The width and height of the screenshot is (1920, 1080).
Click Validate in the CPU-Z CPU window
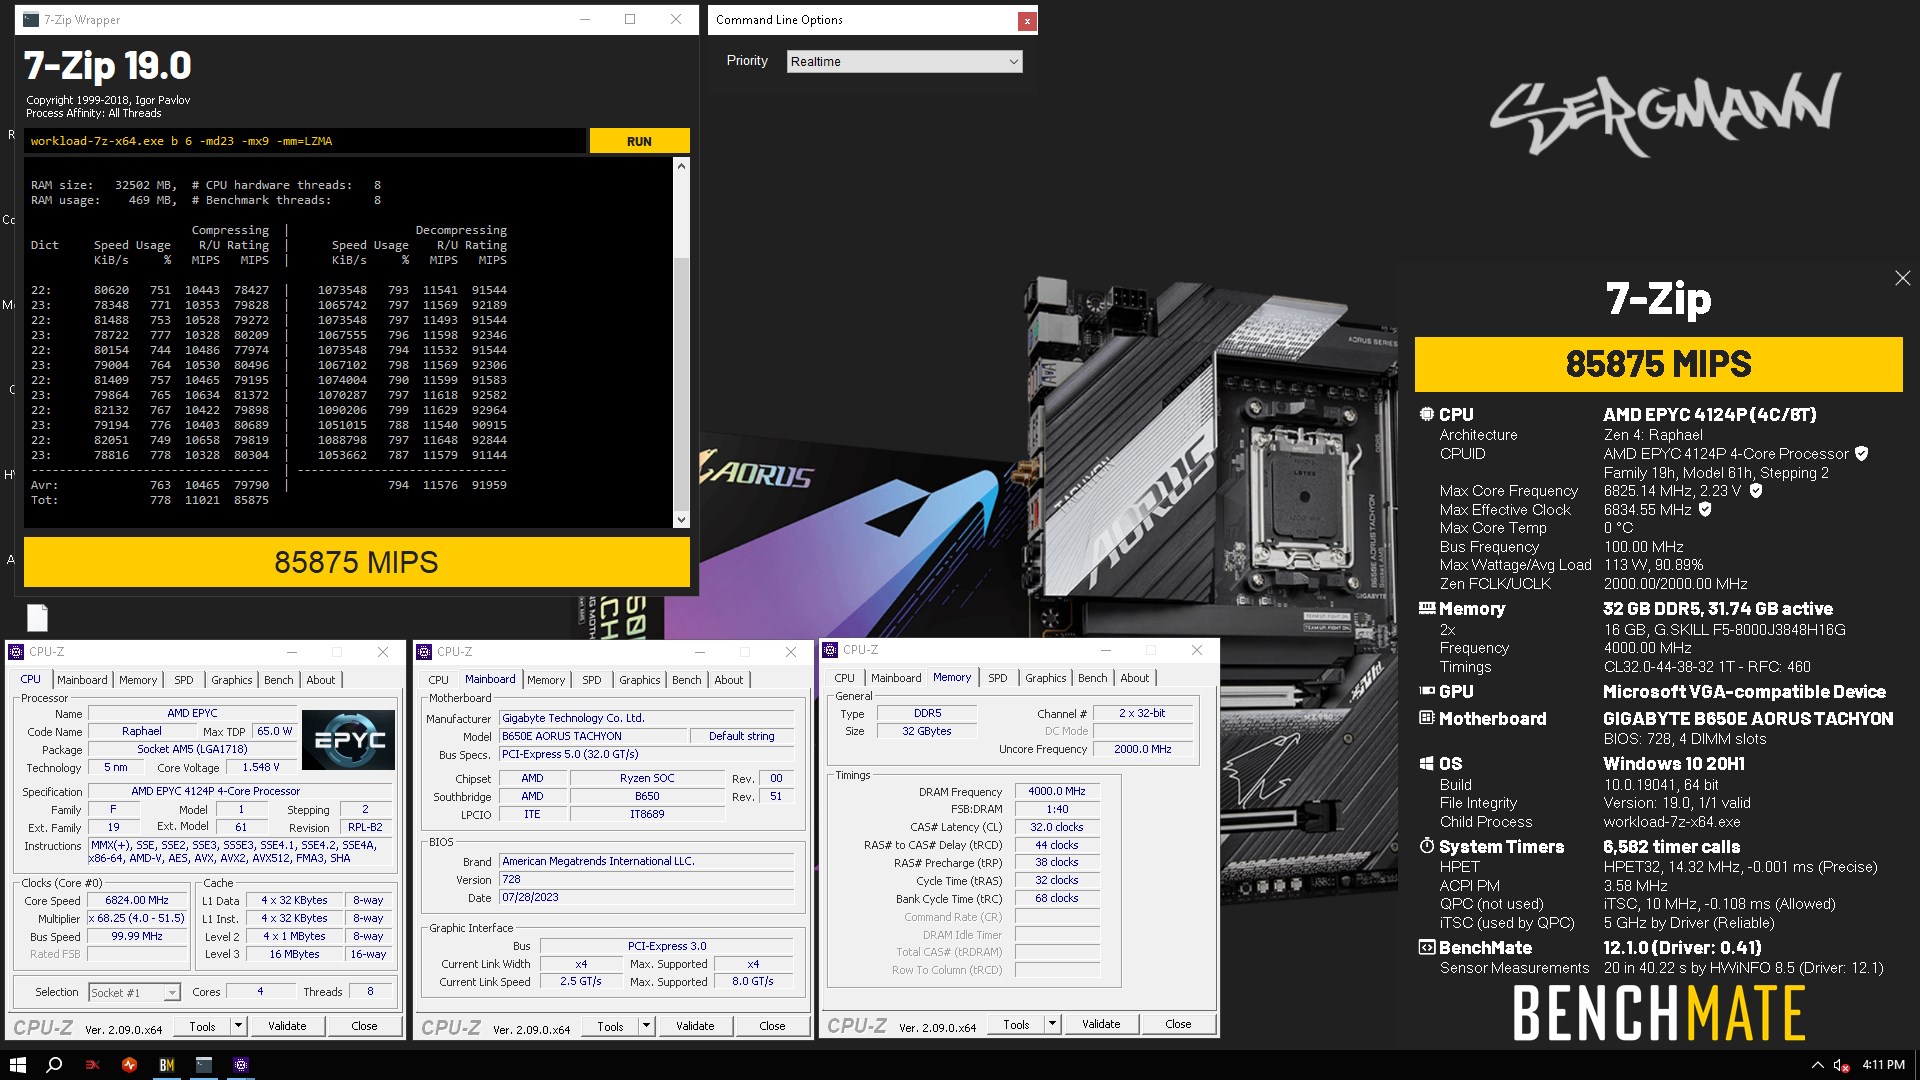287,1026
